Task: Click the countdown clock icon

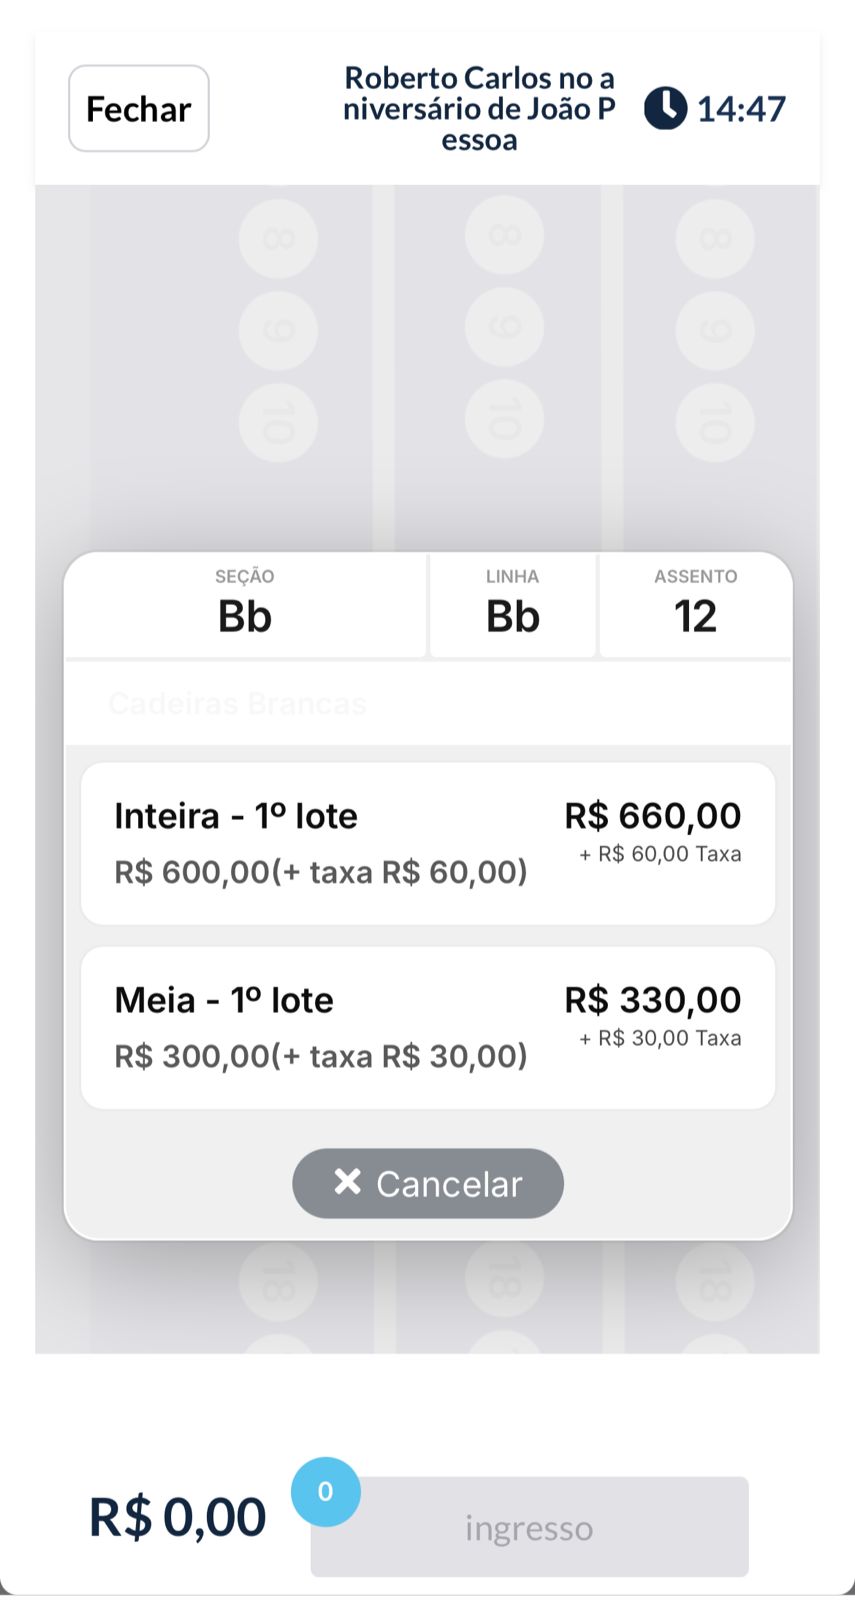Action: pyautogui.click(x=665, y=108)
